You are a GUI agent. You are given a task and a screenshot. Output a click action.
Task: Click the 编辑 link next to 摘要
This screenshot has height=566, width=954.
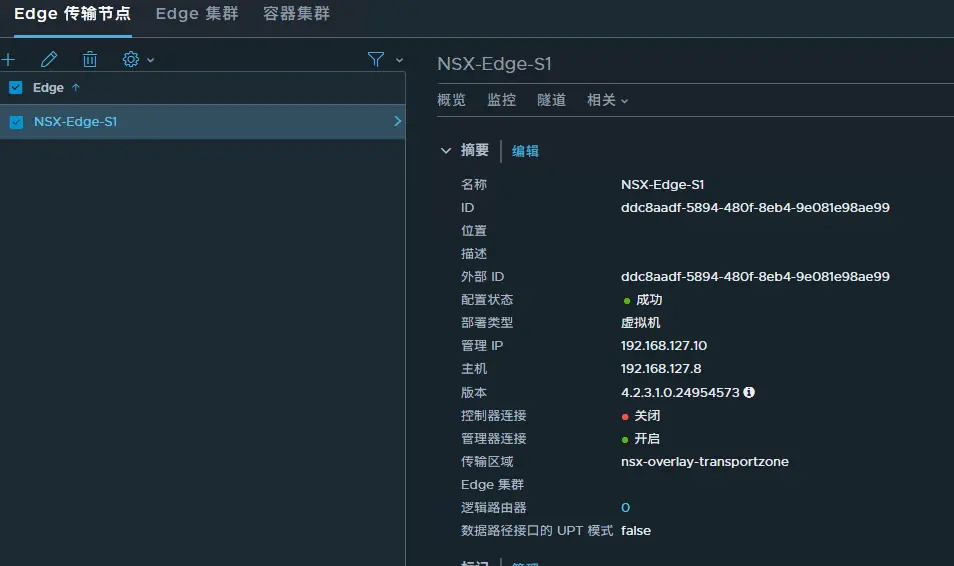pyautogui.click(x=525, y=151)
